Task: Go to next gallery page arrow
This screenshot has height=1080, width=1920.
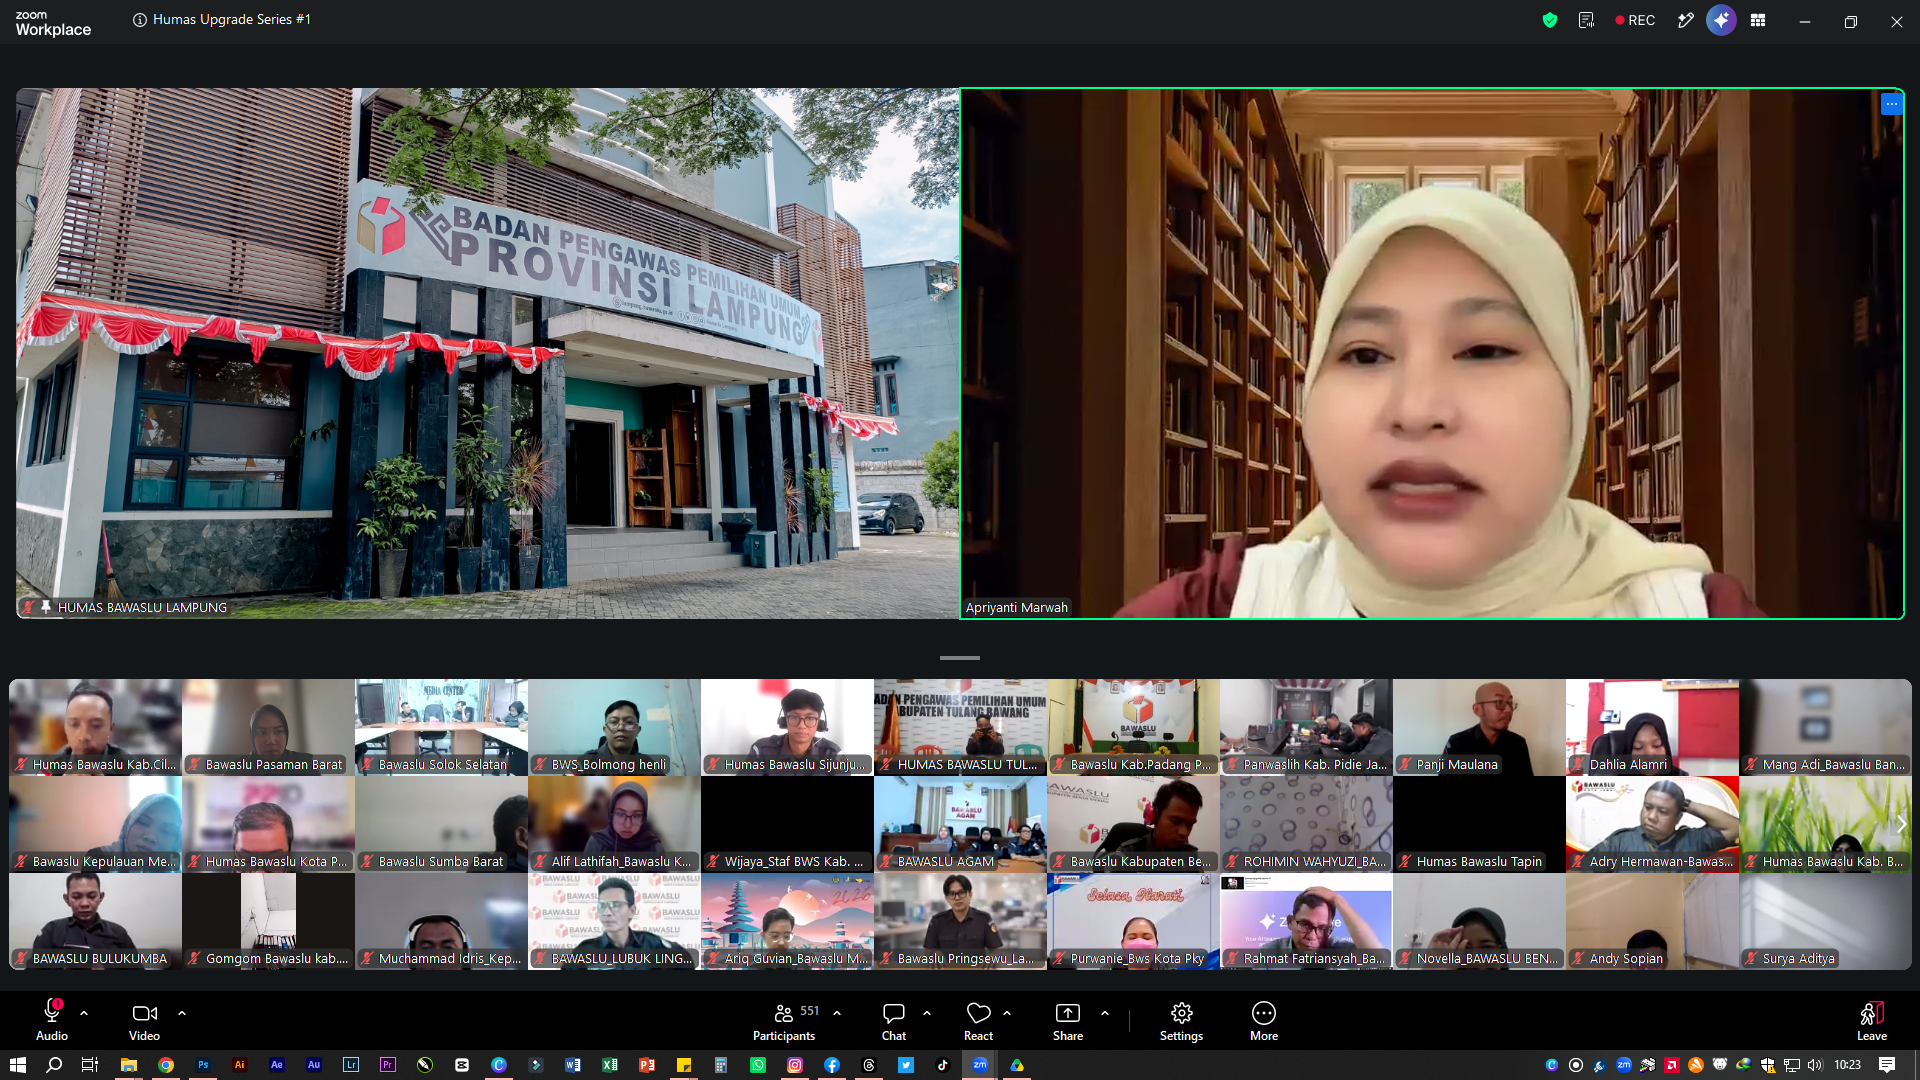Action: [x=1901, y=824]
